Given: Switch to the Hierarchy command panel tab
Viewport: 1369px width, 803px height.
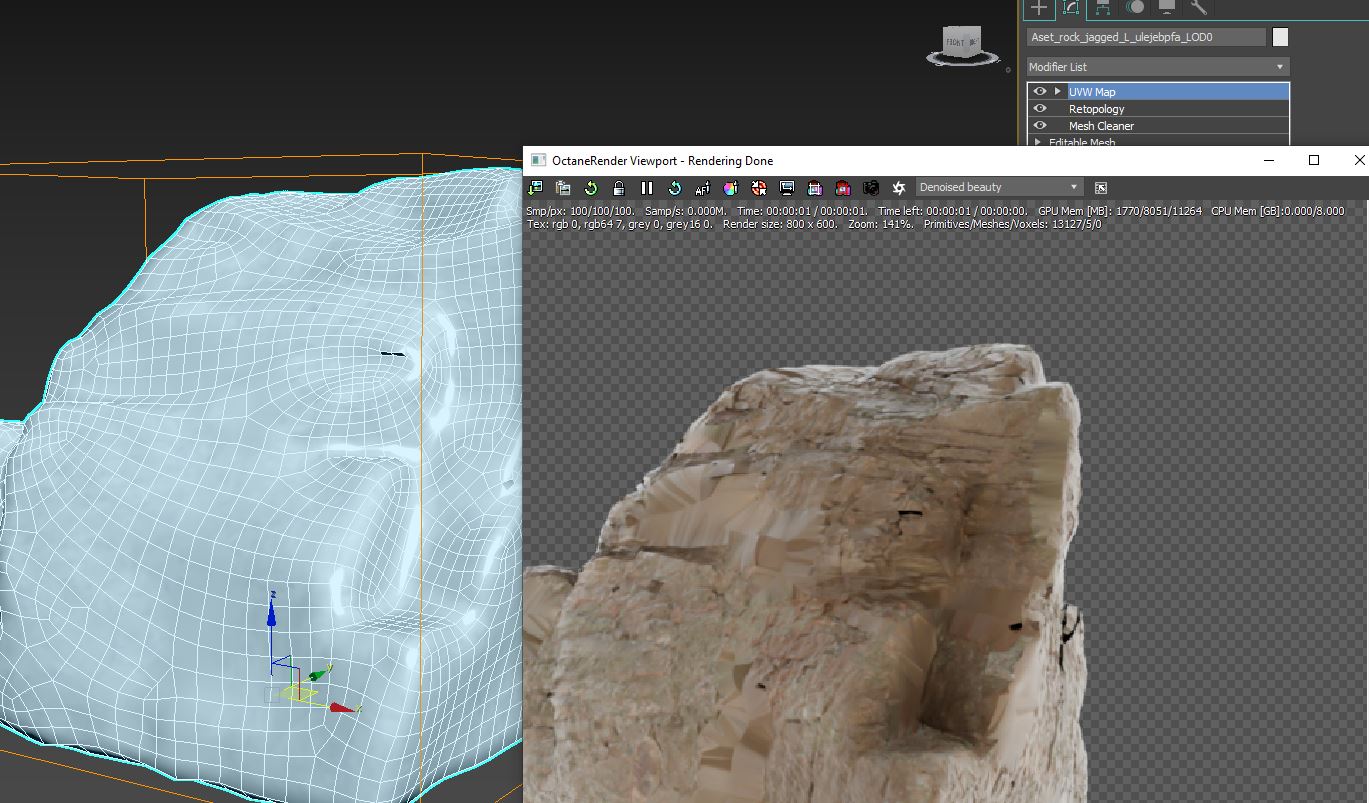Looking at the screenshot, I should click(x=1103, y=7).
